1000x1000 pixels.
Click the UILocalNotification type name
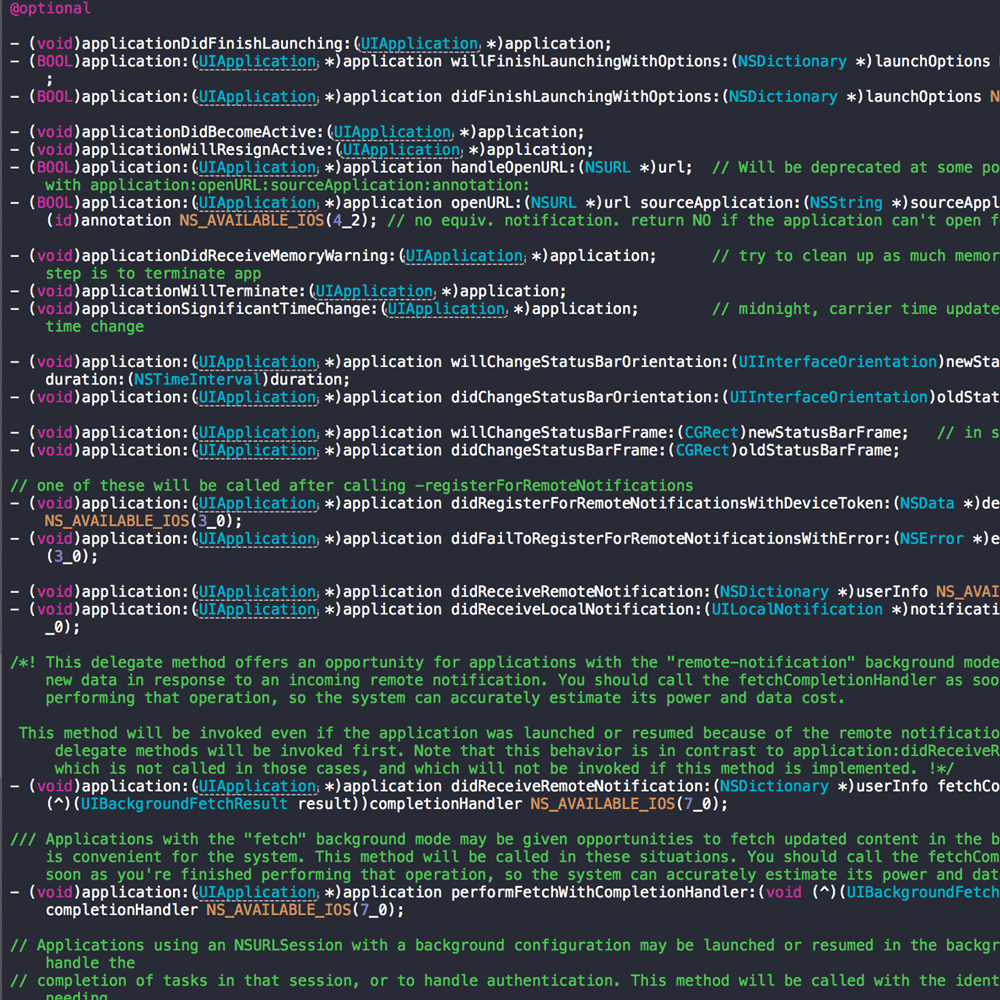[797, 610]
